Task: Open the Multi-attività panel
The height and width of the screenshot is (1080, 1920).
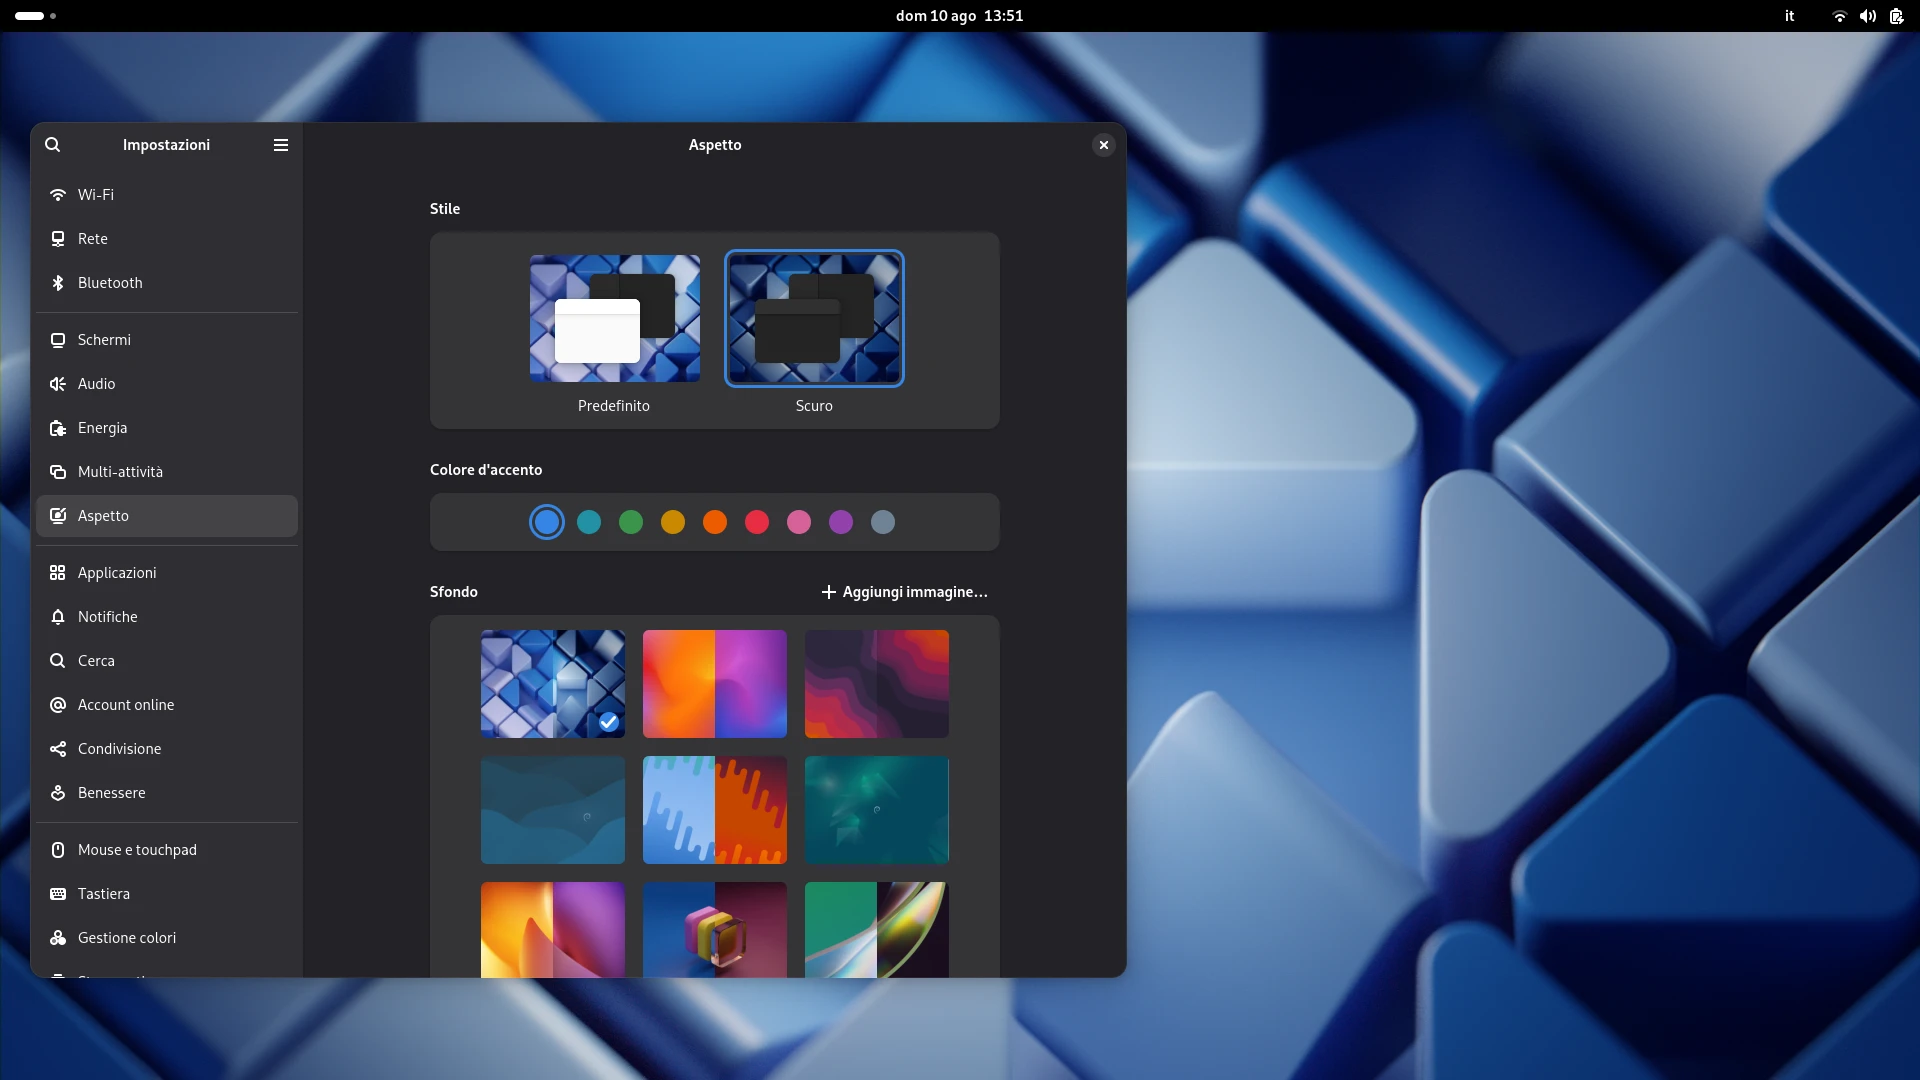Action: click(167, 472)
